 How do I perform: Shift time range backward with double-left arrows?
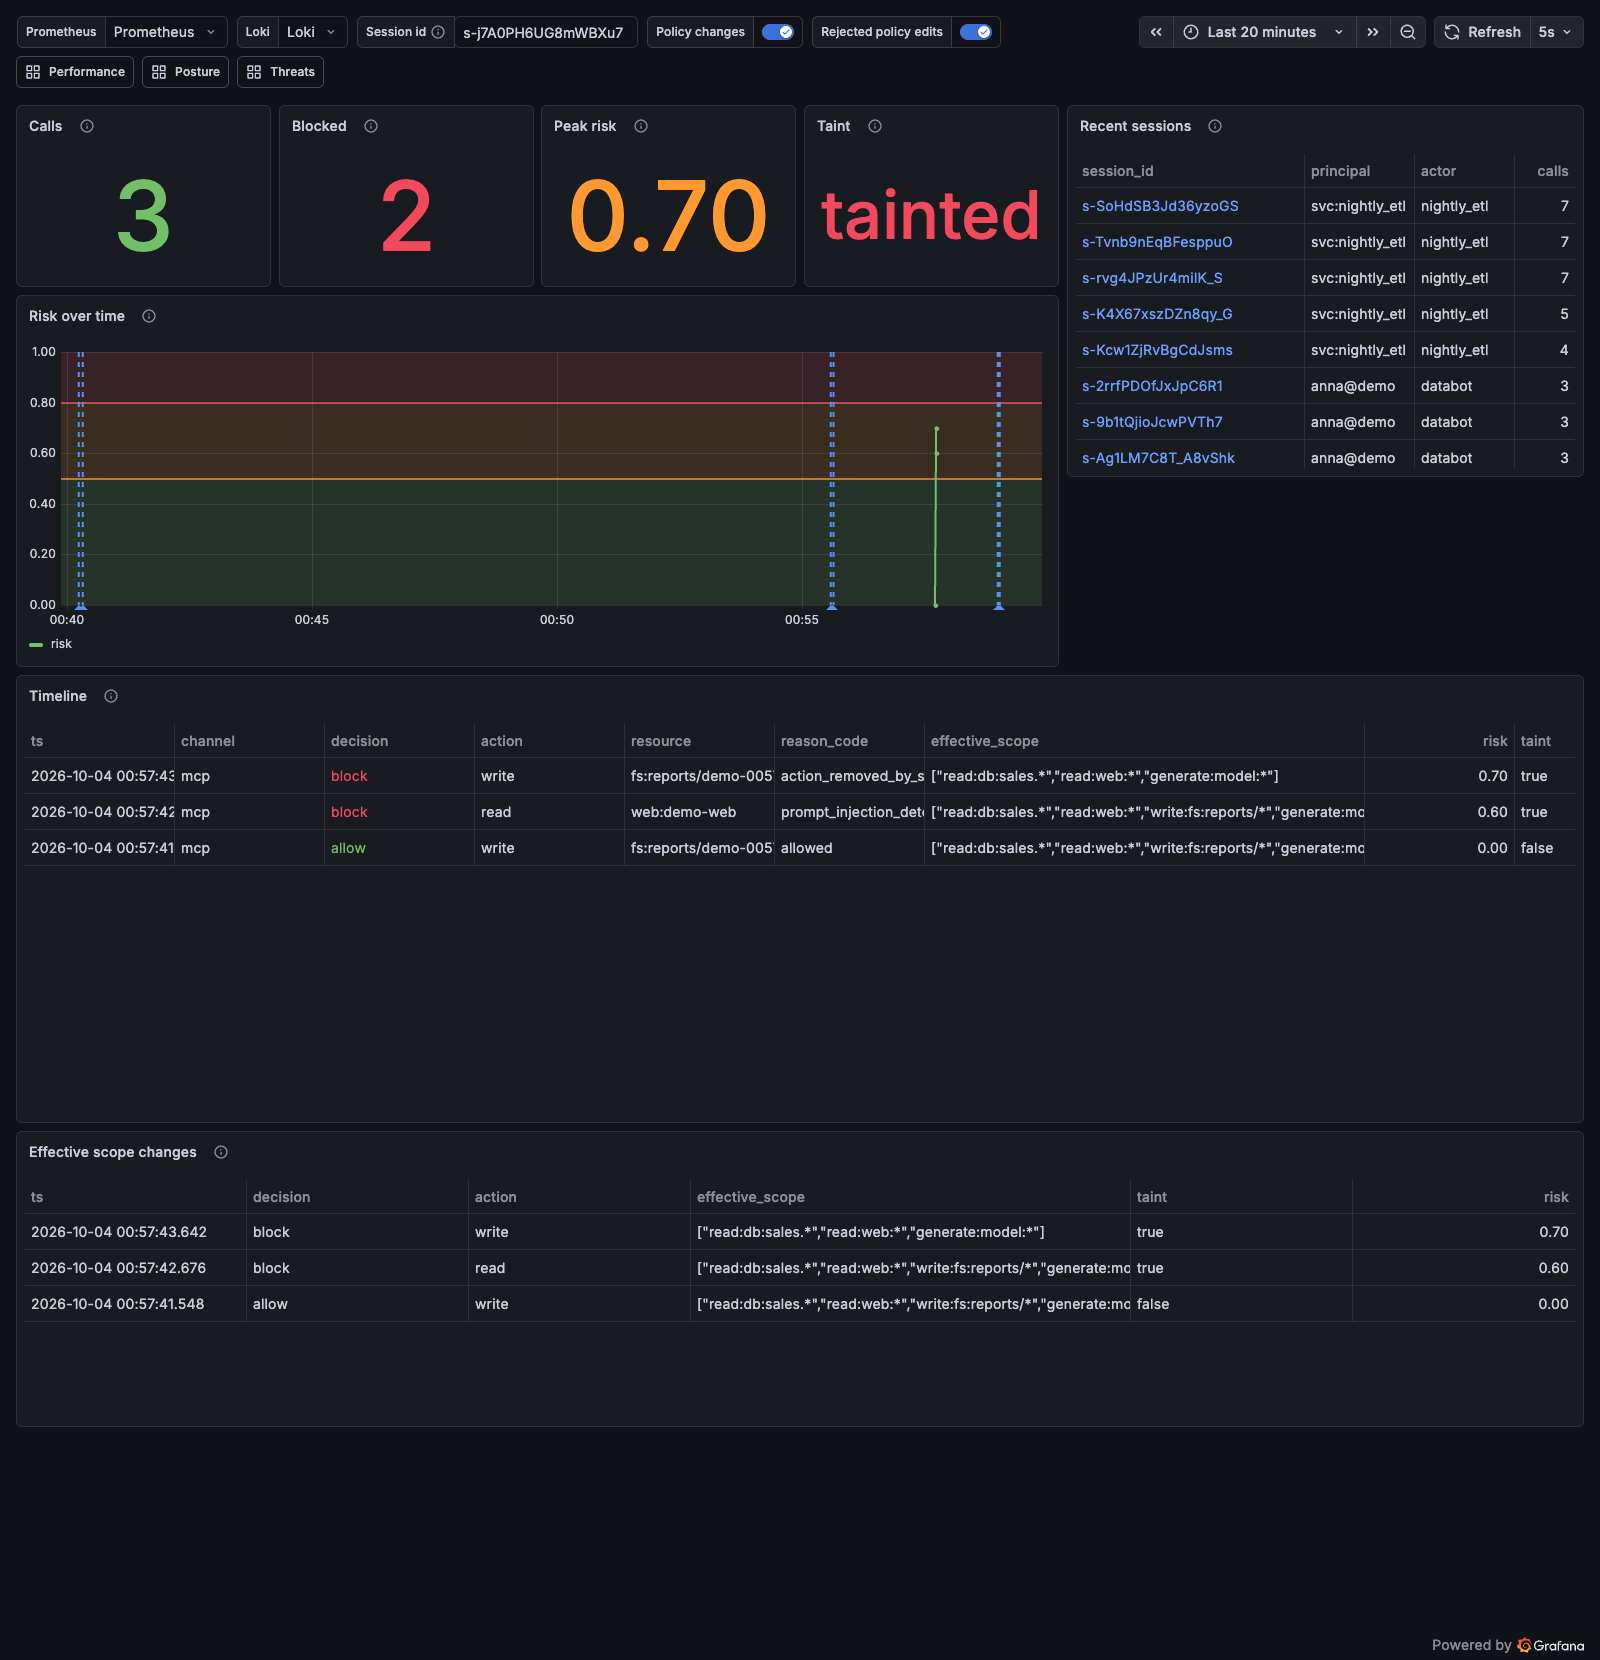[x=1156, y=32]
